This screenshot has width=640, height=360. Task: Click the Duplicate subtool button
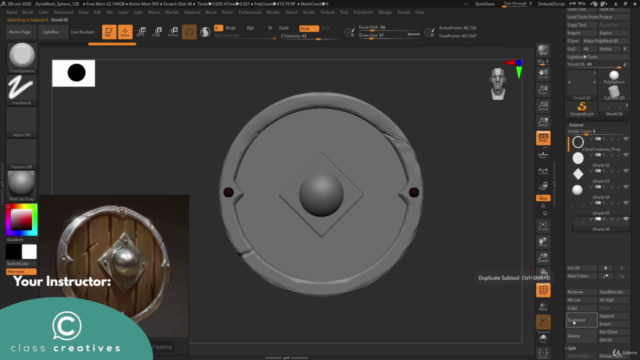[x=582, y=320]
